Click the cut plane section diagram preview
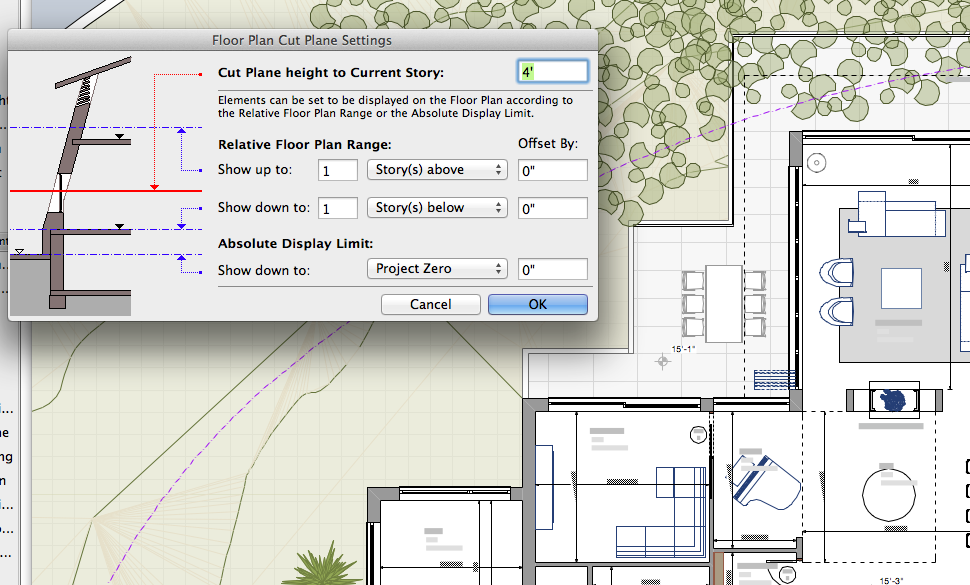This screenshot has width=970, height=585. (106, 186)
